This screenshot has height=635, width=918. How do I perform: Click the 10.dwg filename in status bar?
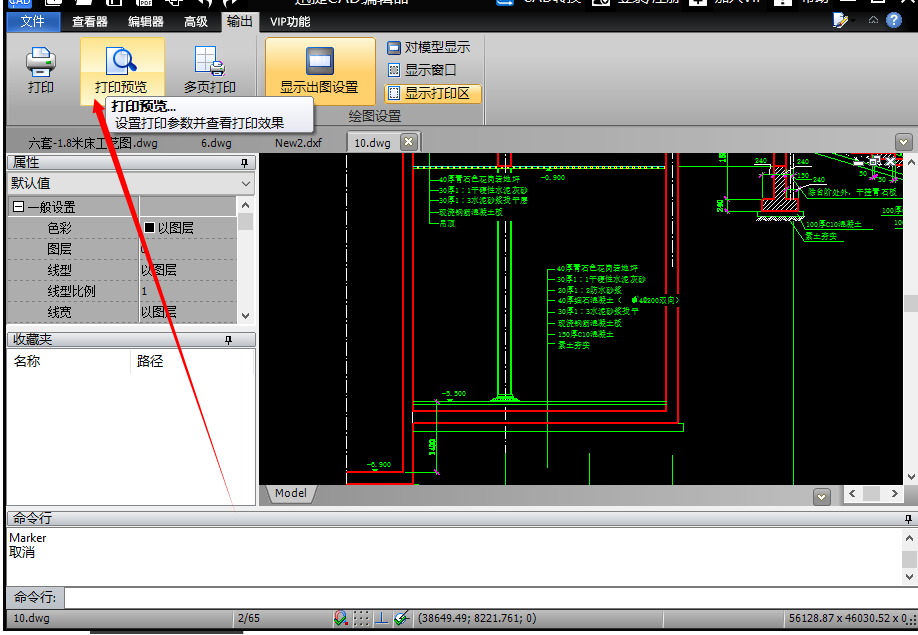pyautogui.click(x=32, y=618)
